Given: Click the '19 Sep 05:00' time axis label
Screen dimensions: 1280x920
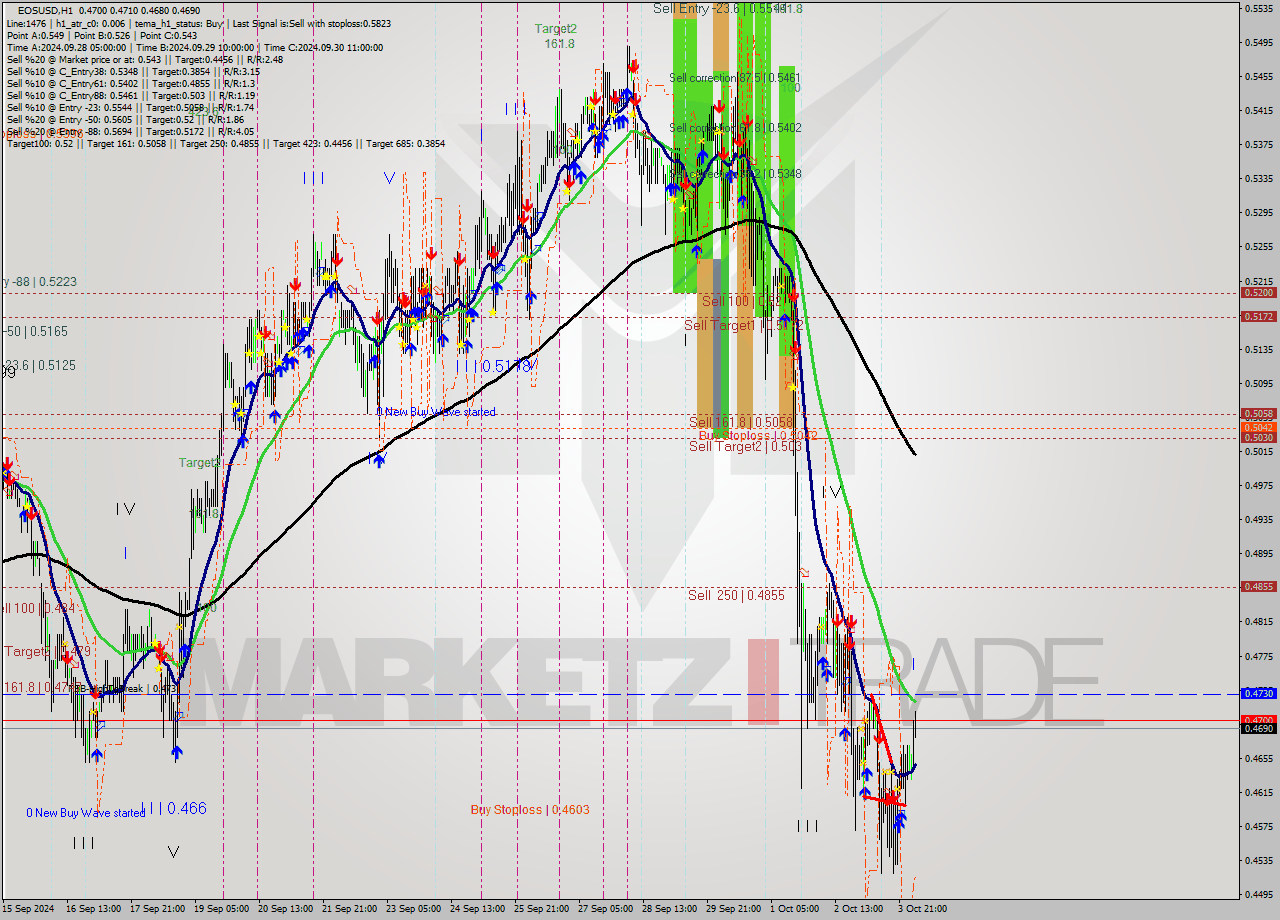Looking at the screenshot, I should (x=223, y=909).
